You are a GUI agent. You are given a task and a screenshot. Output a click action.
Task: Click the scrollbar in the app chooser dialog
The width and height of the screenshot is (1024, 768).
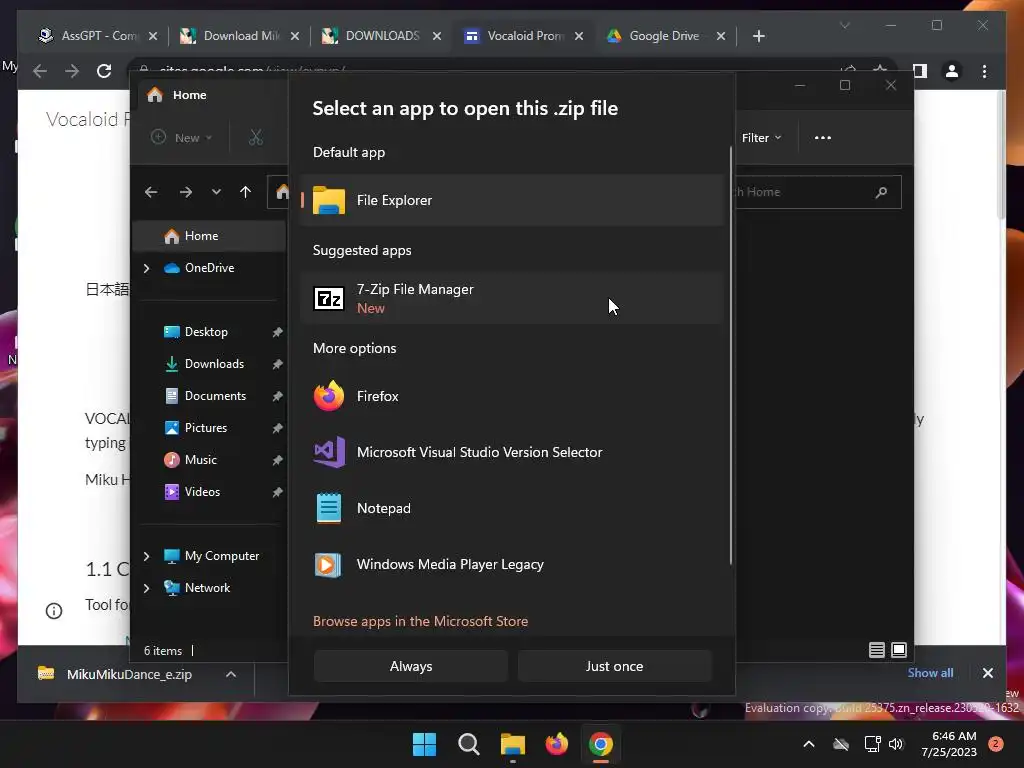731,356
